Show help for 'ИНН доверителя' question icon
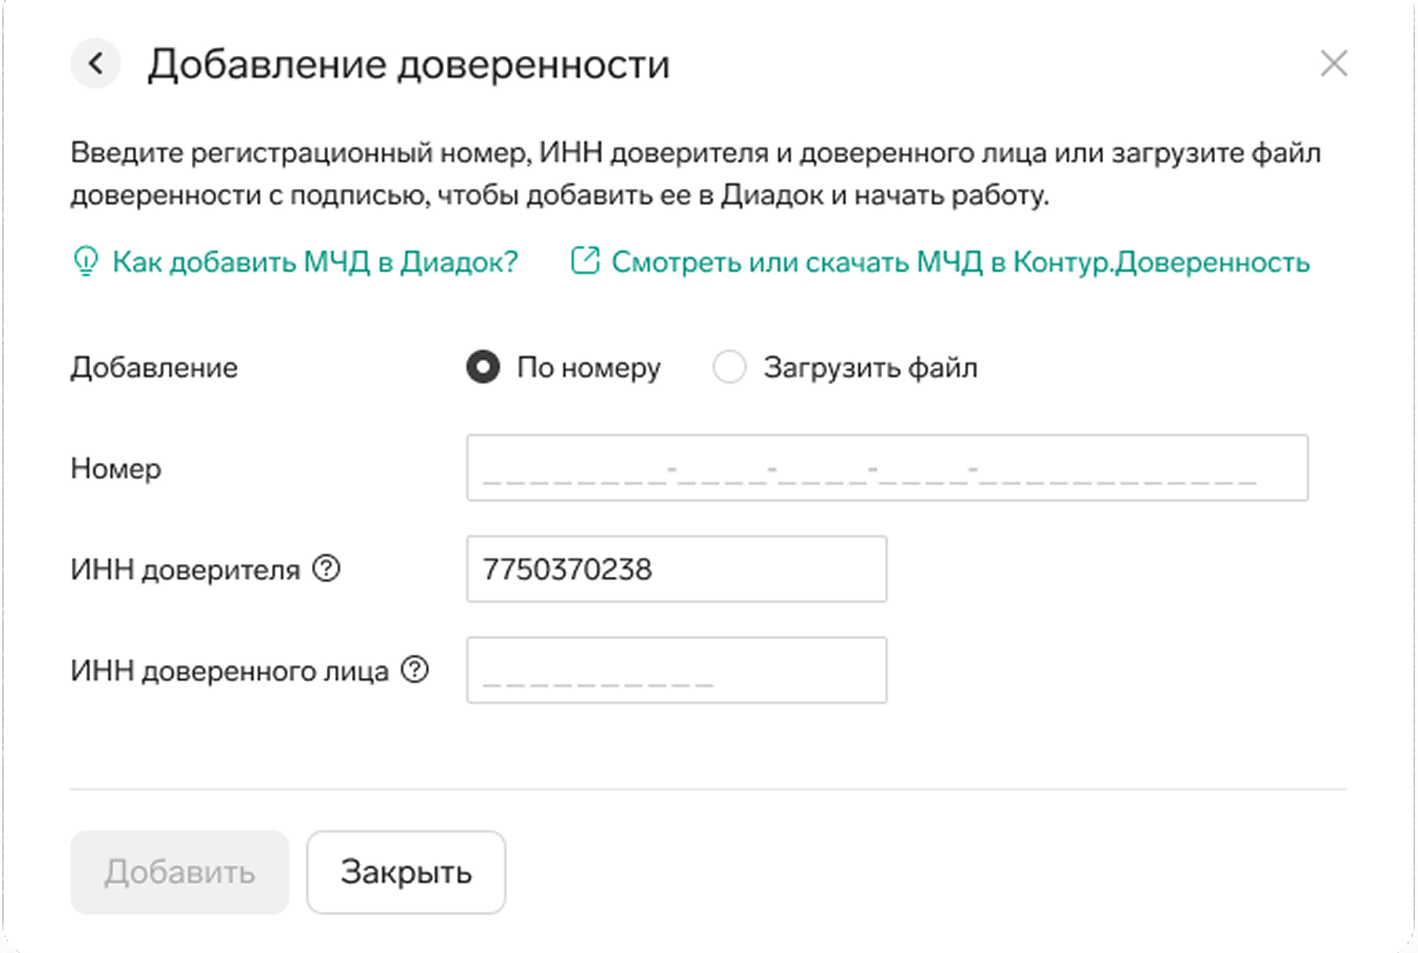Image resolution: width=1418 pixels, height=953 pixels. point(327,569)
